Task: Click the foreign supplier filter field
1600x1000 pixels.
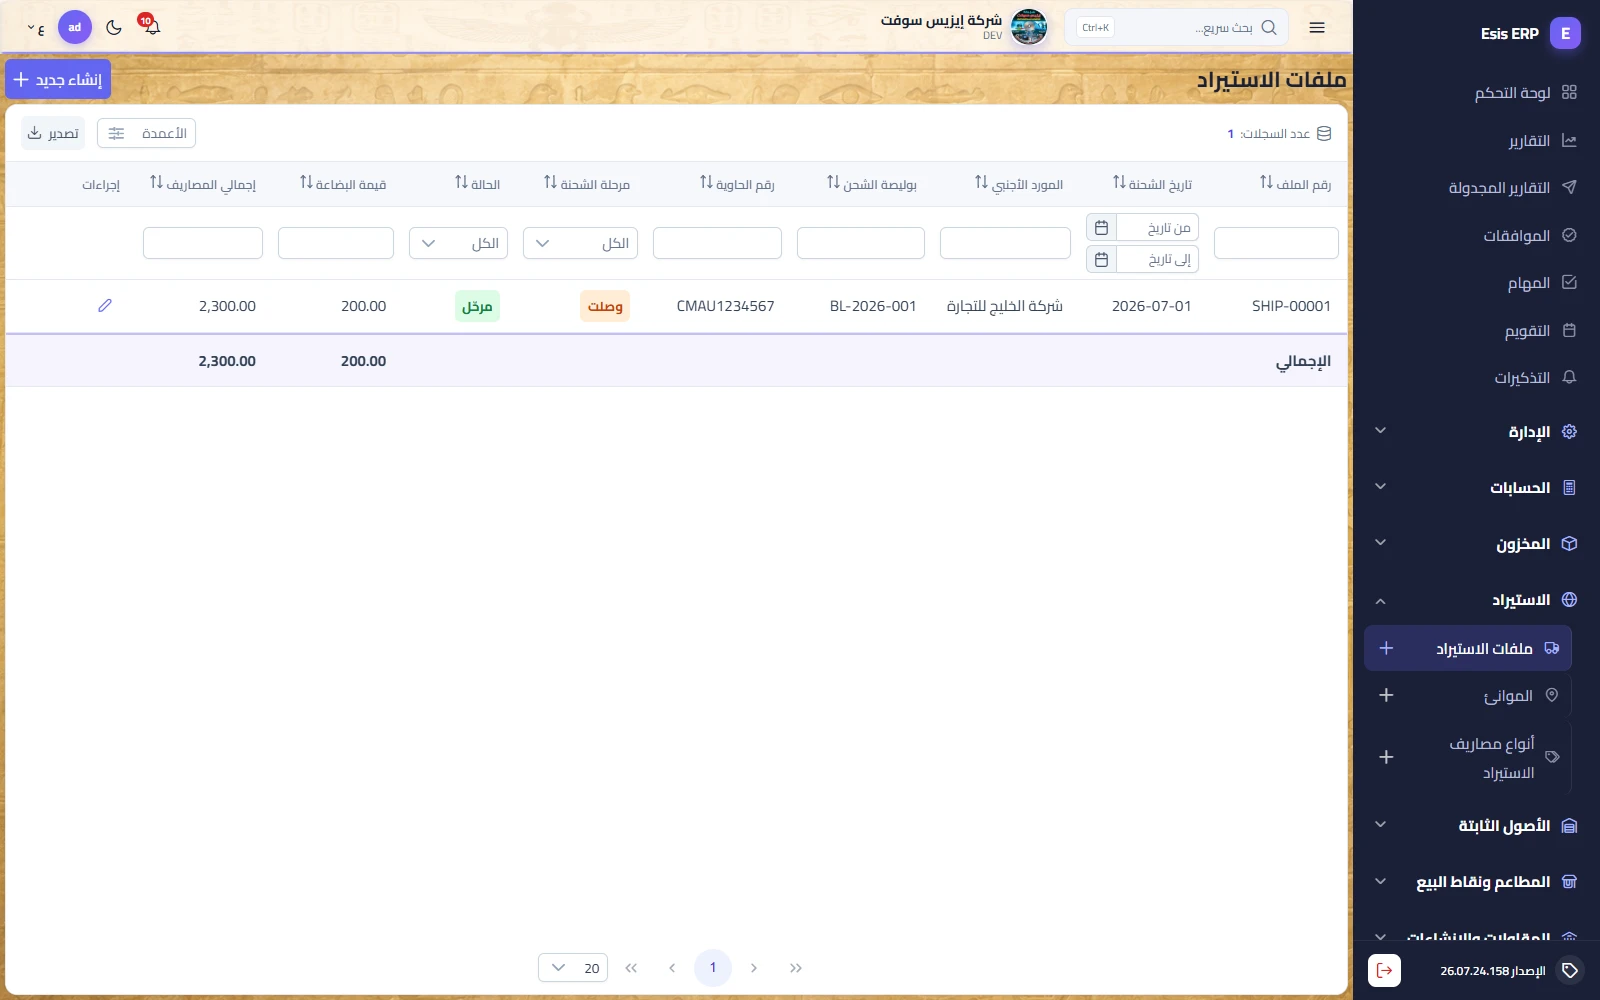Action: coord(1005,243)
